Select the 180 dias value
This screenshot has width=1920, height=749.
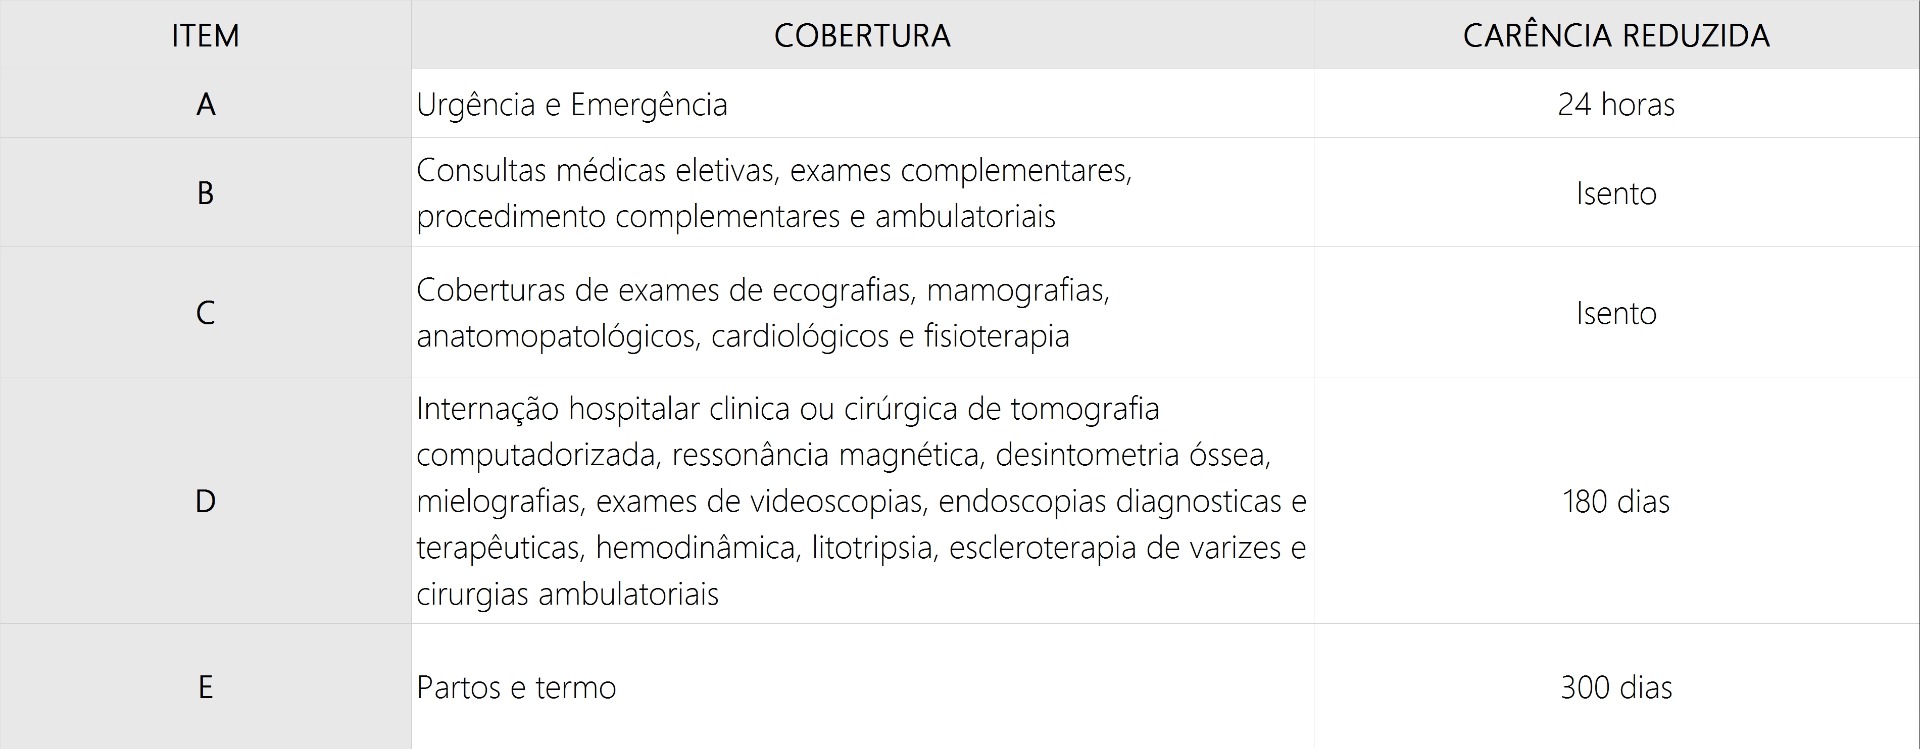[x=1616, y=501]
